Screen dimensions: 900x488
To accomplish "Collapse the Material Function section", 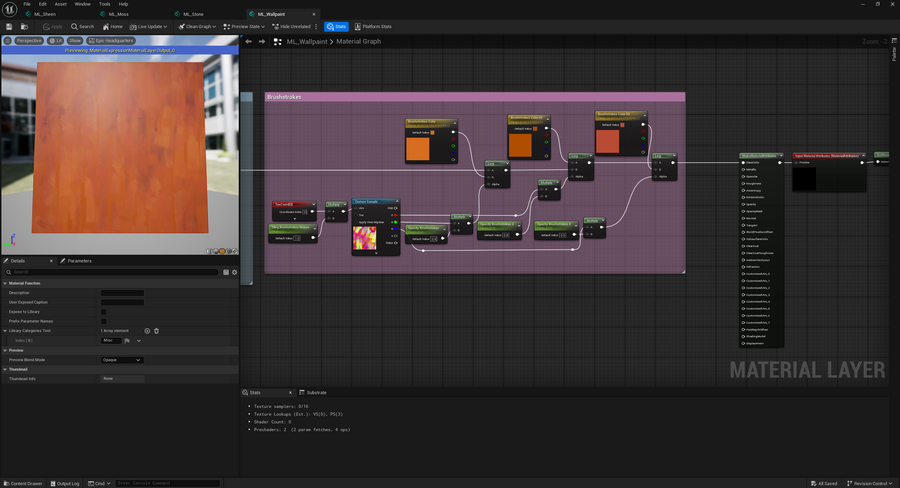I will 4,283.
